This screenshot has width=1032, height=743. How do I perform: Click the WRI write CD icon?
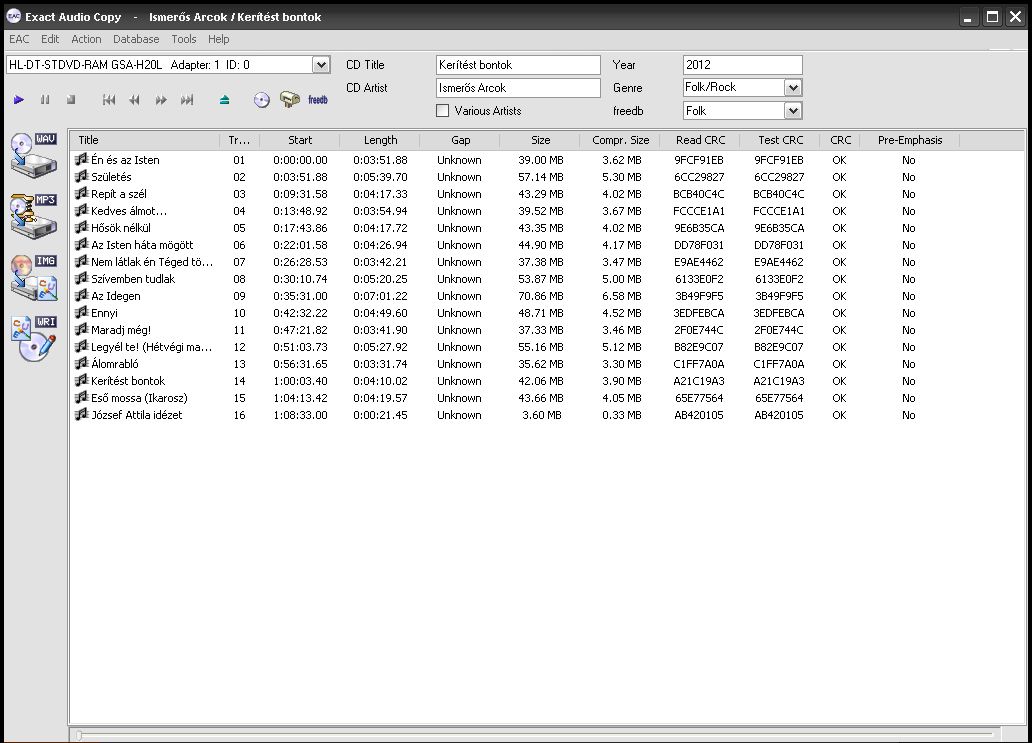34,338
